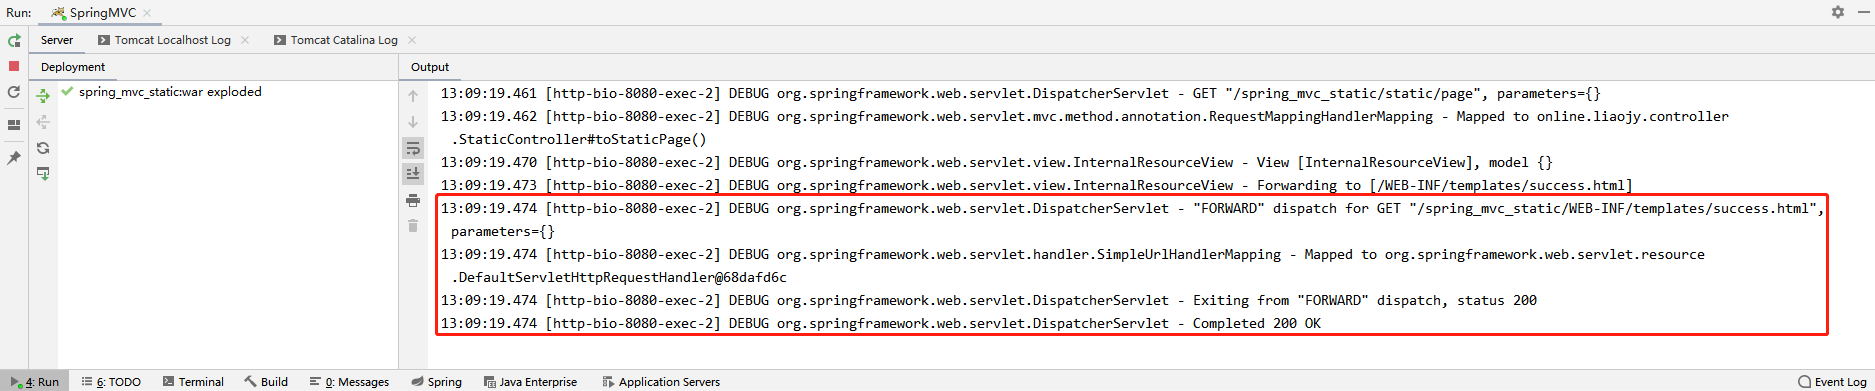Select spring_mvc_static:war exploded artifact
The height and width of the screenshot is (391, 1875).
[170, 92]
